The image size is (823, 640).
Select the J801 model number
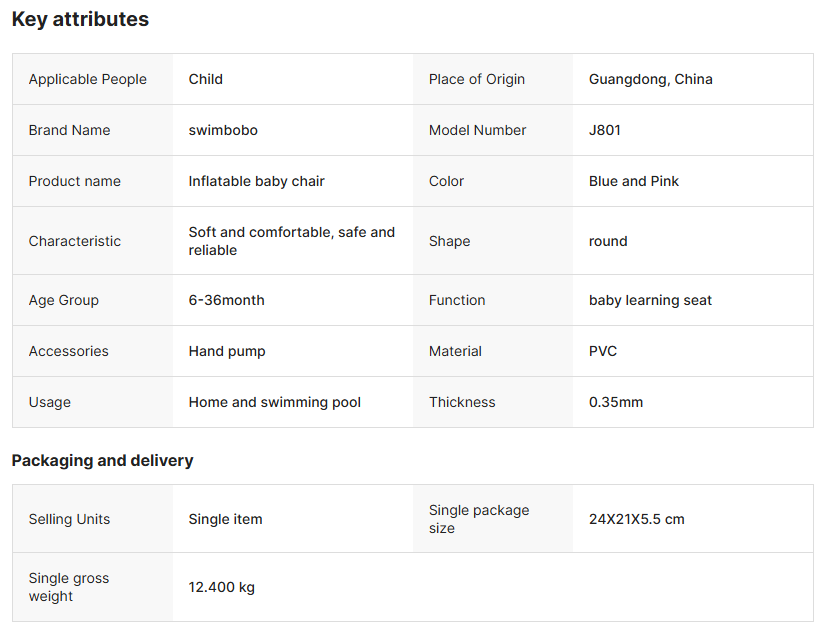tap(605, 130)
